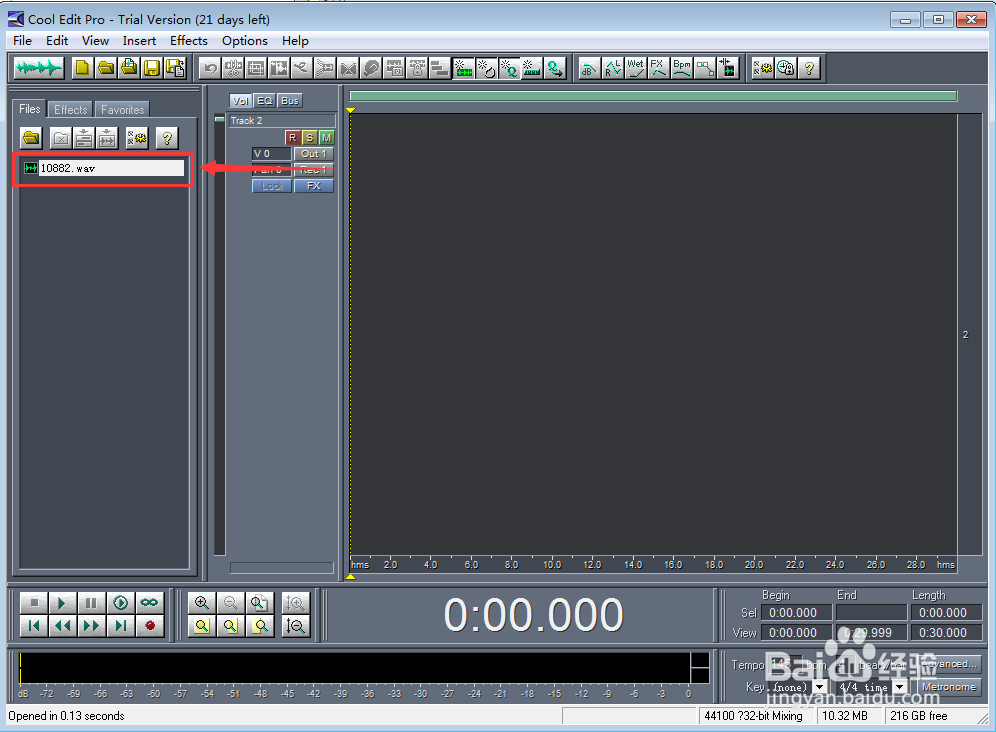Stop playback

pos(34,602)
